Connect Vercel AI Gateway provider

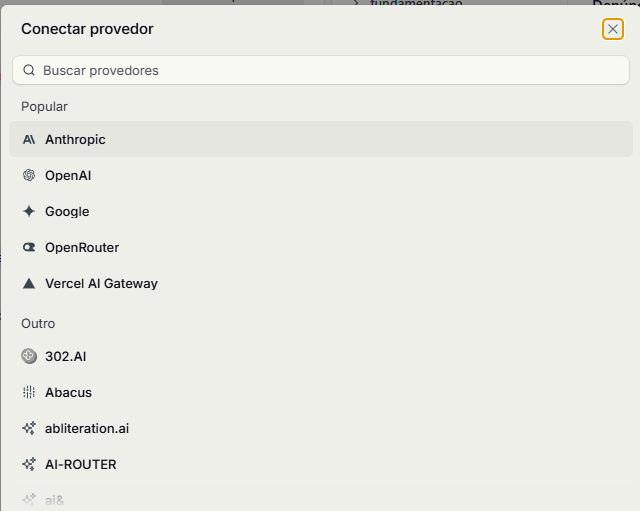coord(321,283)
